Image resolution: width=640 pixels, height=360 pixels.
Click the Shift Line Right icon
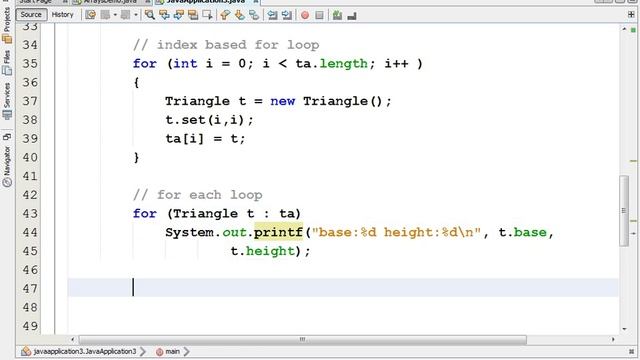pos(287,15)
